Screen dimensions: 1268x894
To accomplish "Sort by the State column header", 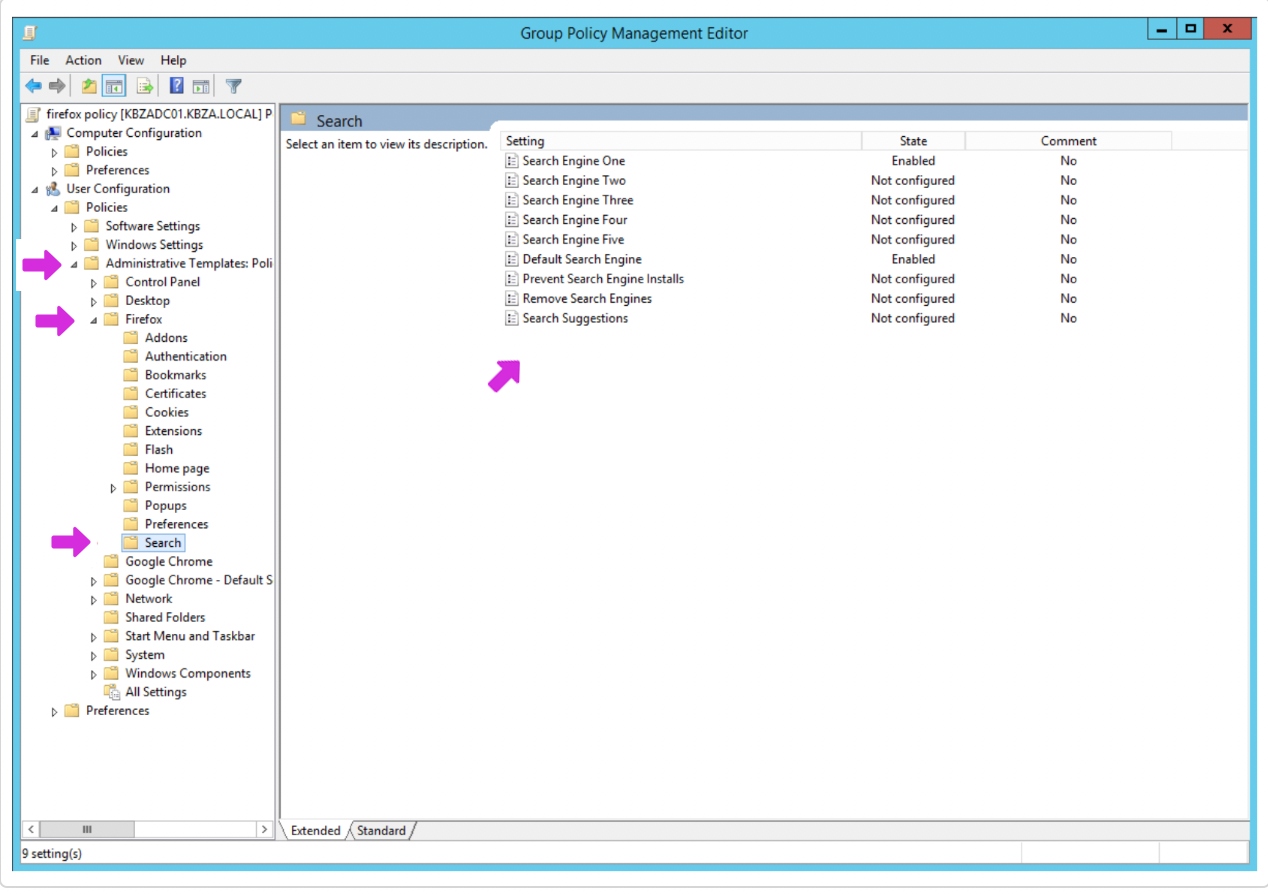I will pos(913,141).
